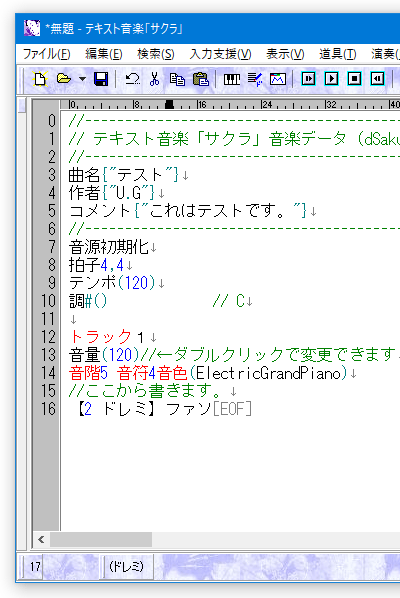Screen dimensions: 400x598
Task: Open the ファイル(F) menu
Action: click(47, 54)
